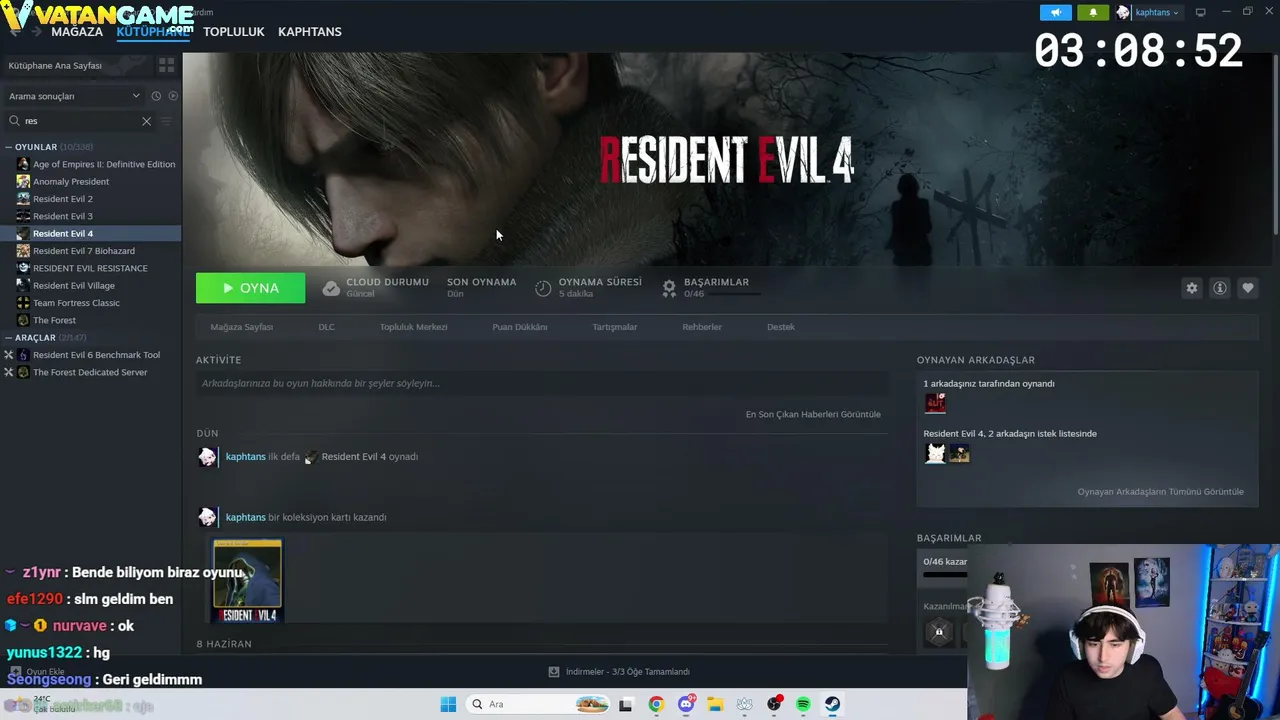Viewport: 1280px width, 720px height.
Task: Select Team Fortress Classic
Action: coord(76,303)
